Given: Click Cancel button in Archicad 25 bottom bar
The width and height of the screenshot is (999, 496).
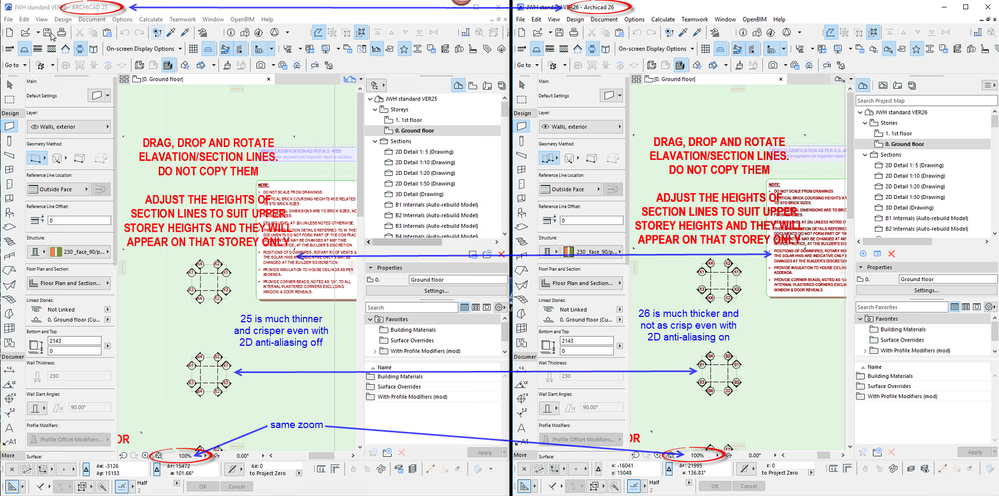Looking at the screenshot, I should 236,486.
